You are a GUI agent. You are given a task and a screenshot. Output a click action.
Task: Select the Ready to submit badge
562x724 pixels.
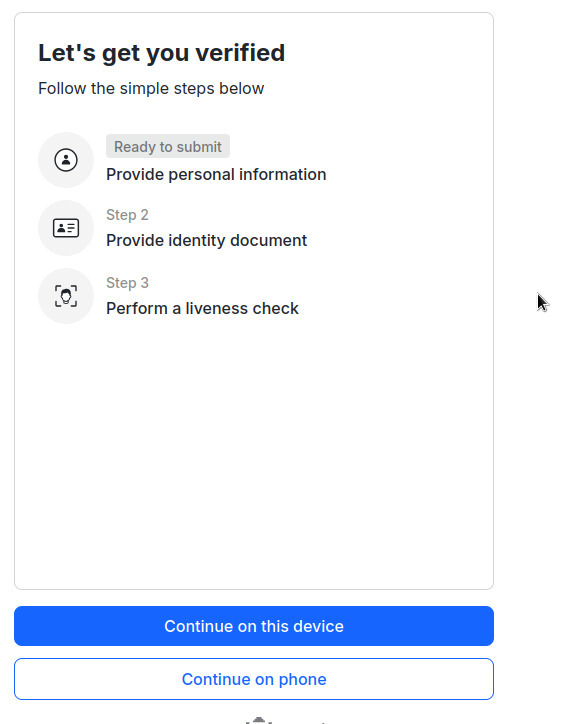point(168,146)
